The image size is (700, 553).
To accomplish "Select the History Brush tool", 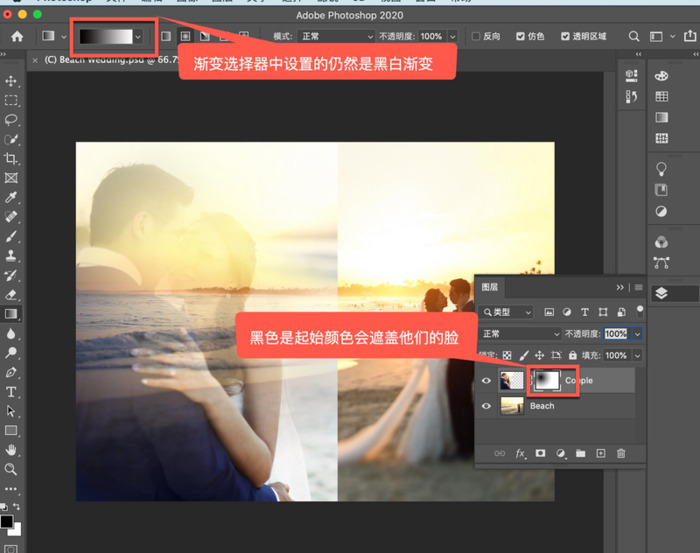I will (x=11, y=275).
